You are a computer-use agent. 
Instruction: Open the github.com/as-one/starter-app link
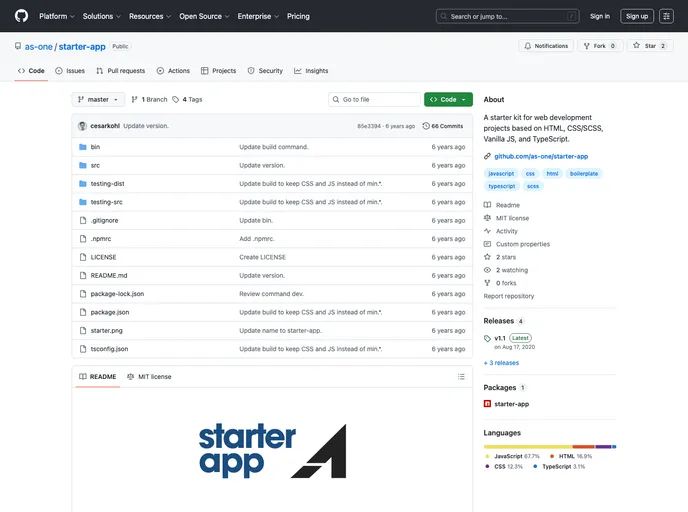click(x=541, y=156)
